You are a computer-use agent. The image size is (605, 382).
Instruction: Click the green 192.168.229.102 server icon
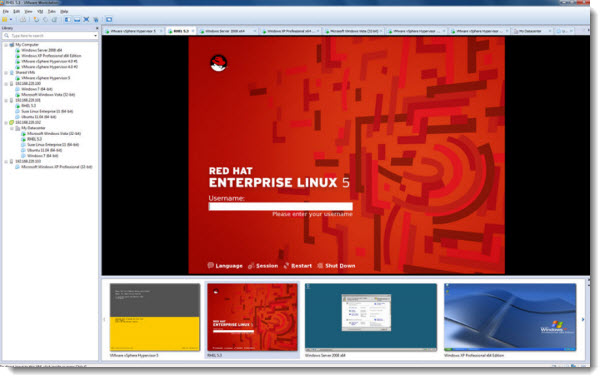(12, 123)
